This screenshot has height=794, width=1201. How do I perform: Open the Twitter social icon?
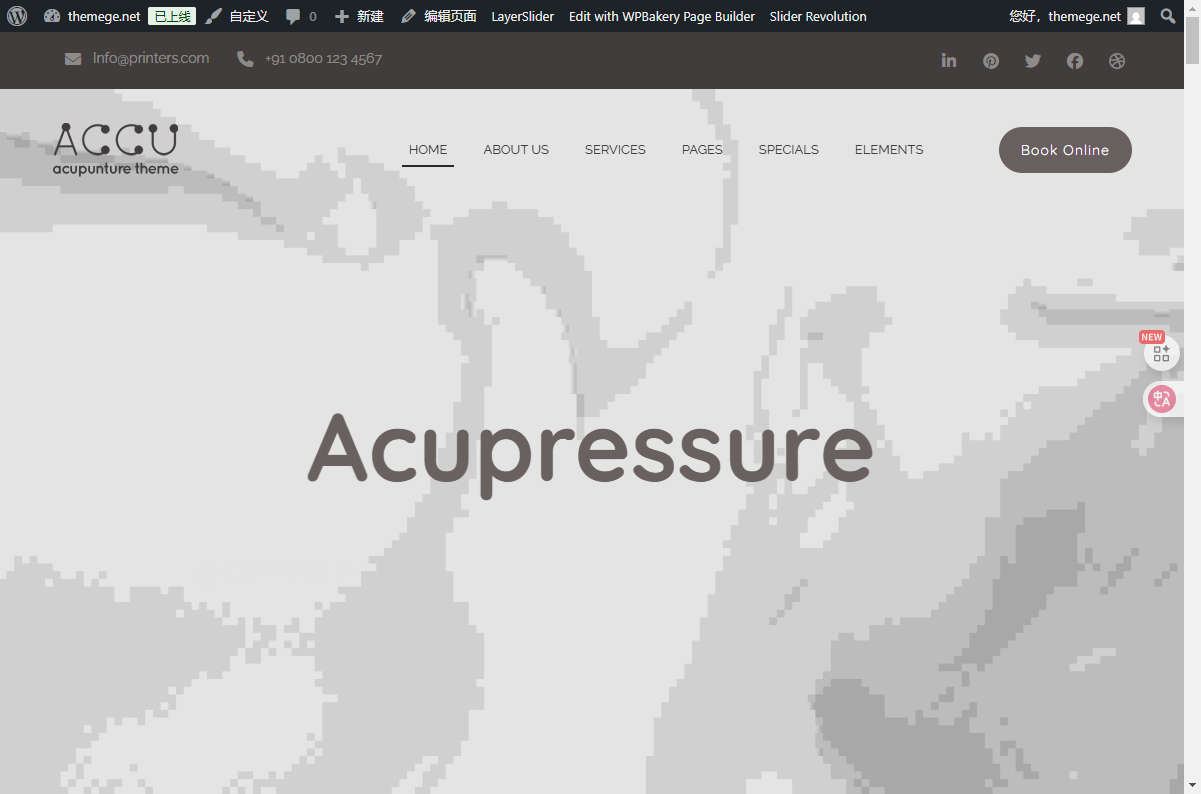click(1033, 60)
